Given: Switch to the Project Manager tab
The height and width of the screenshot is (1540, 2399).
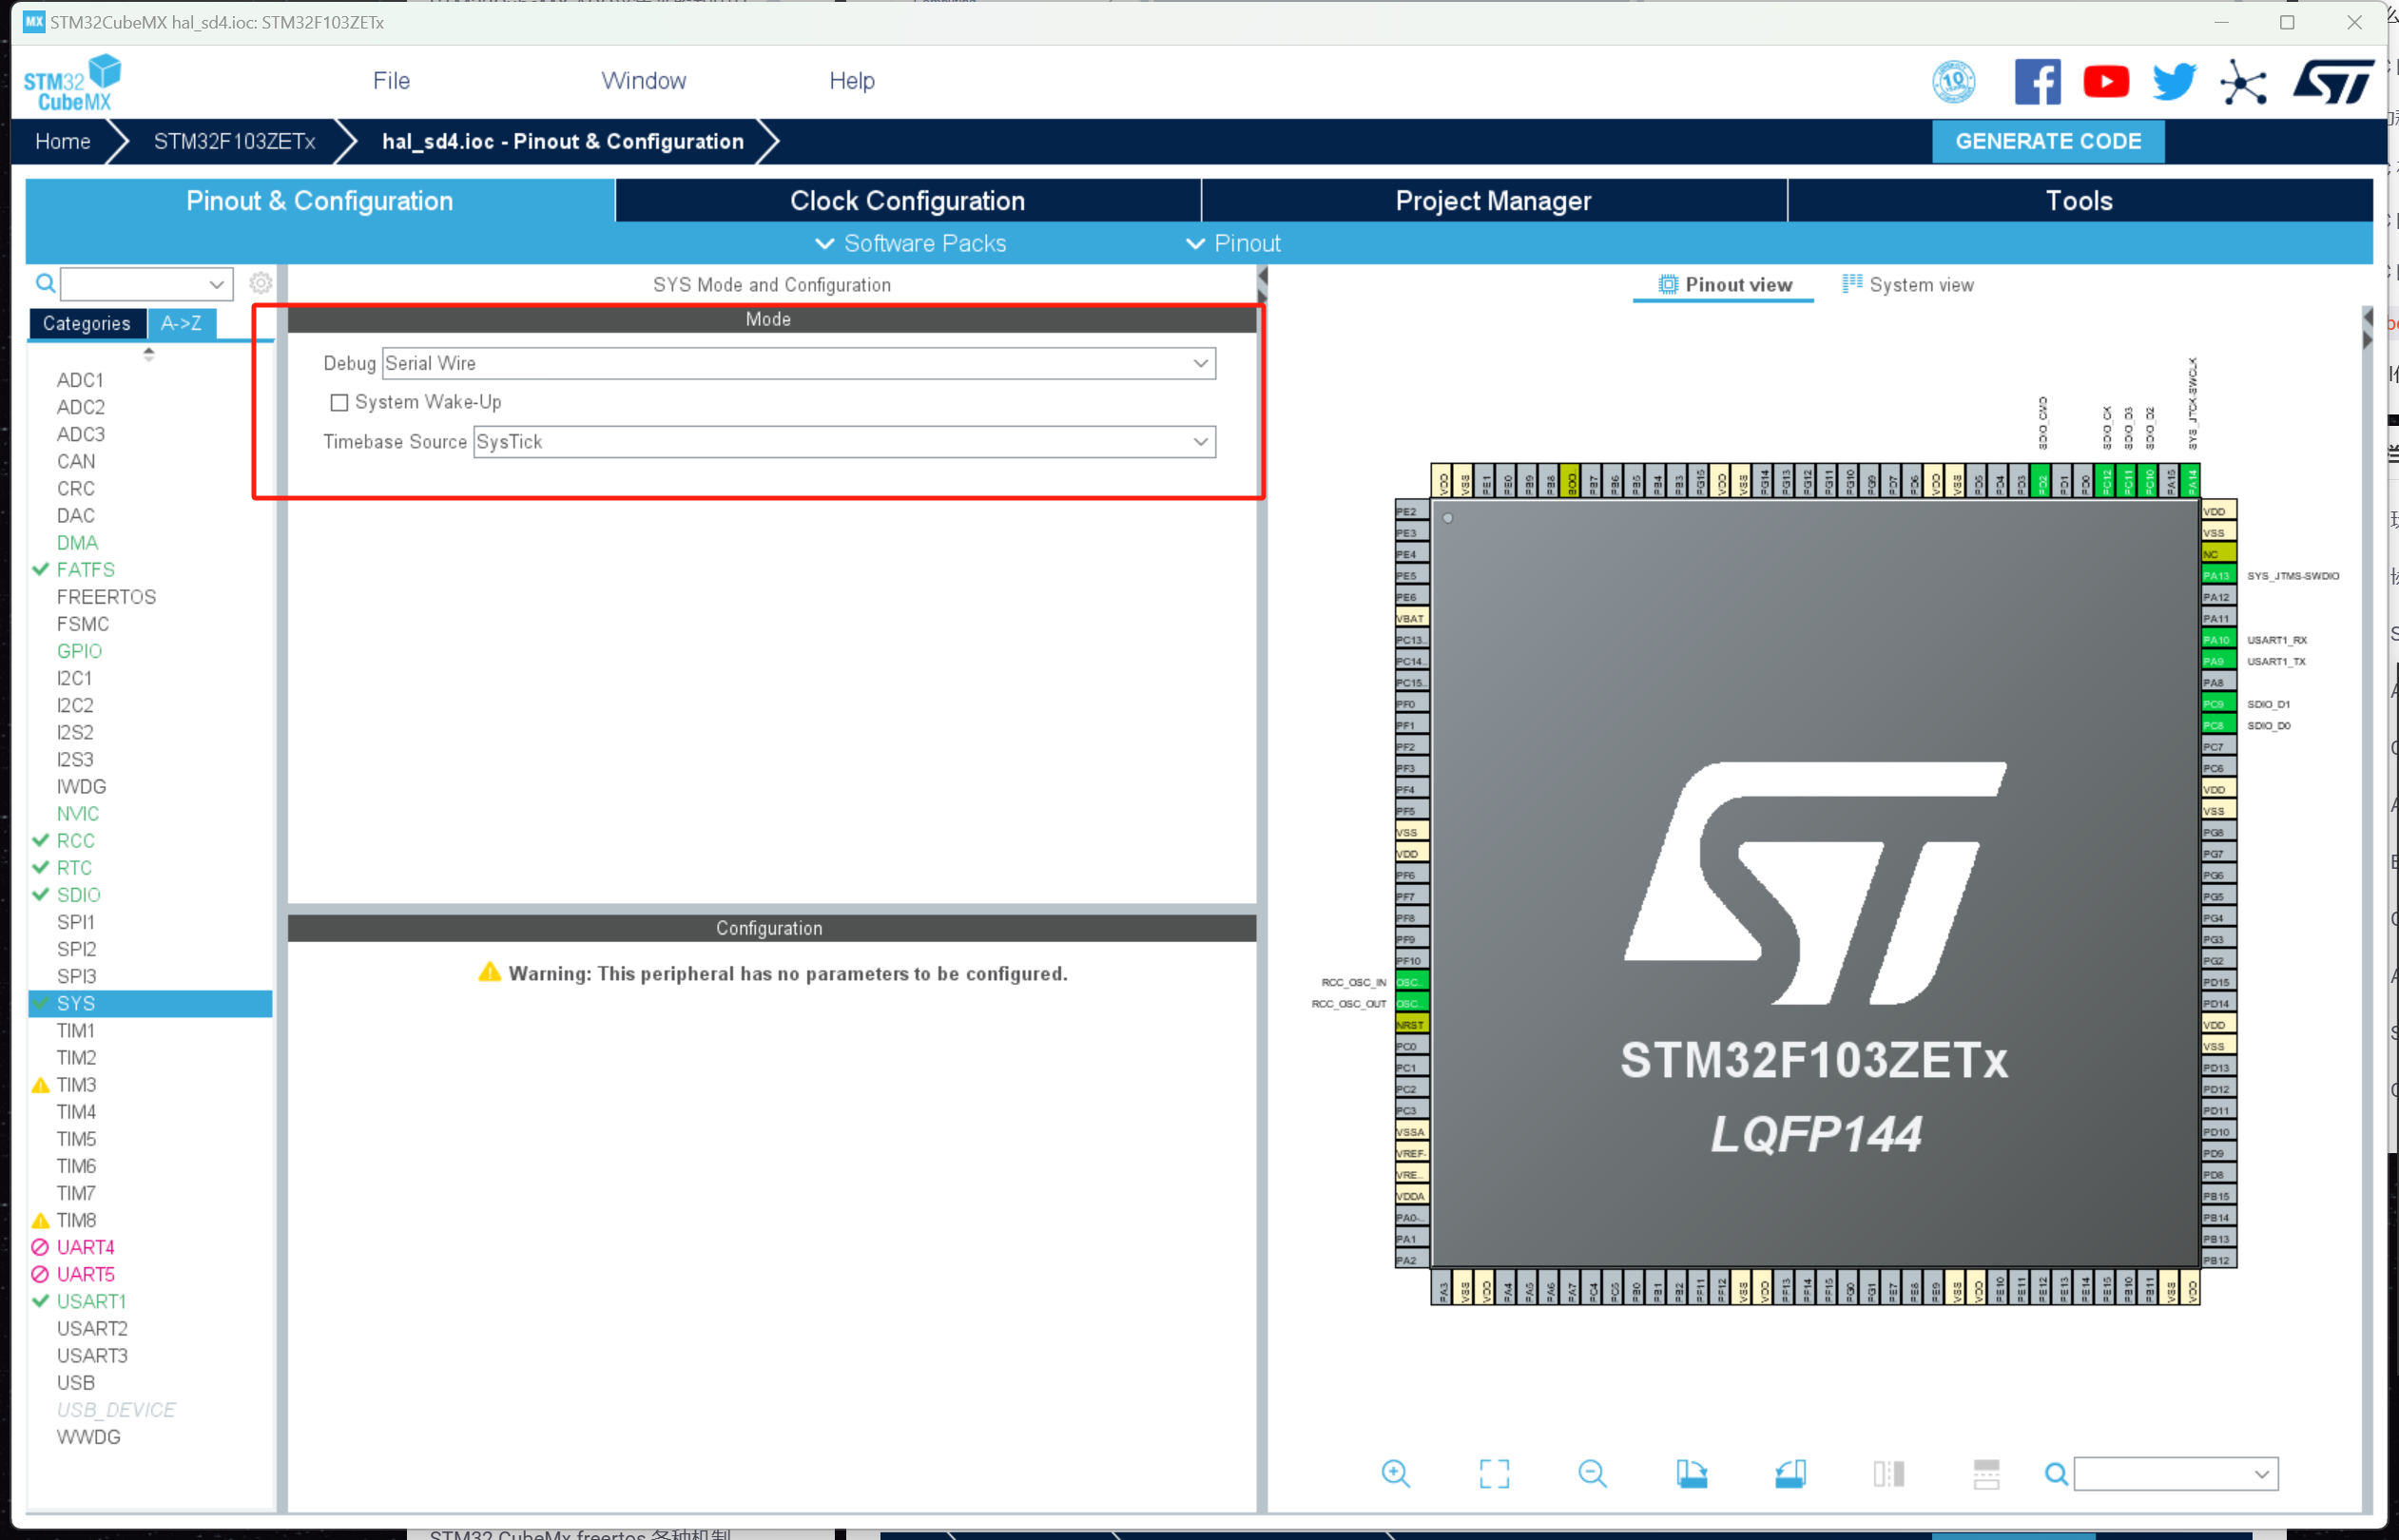Looking at the screenshot, I should 1493,201.
